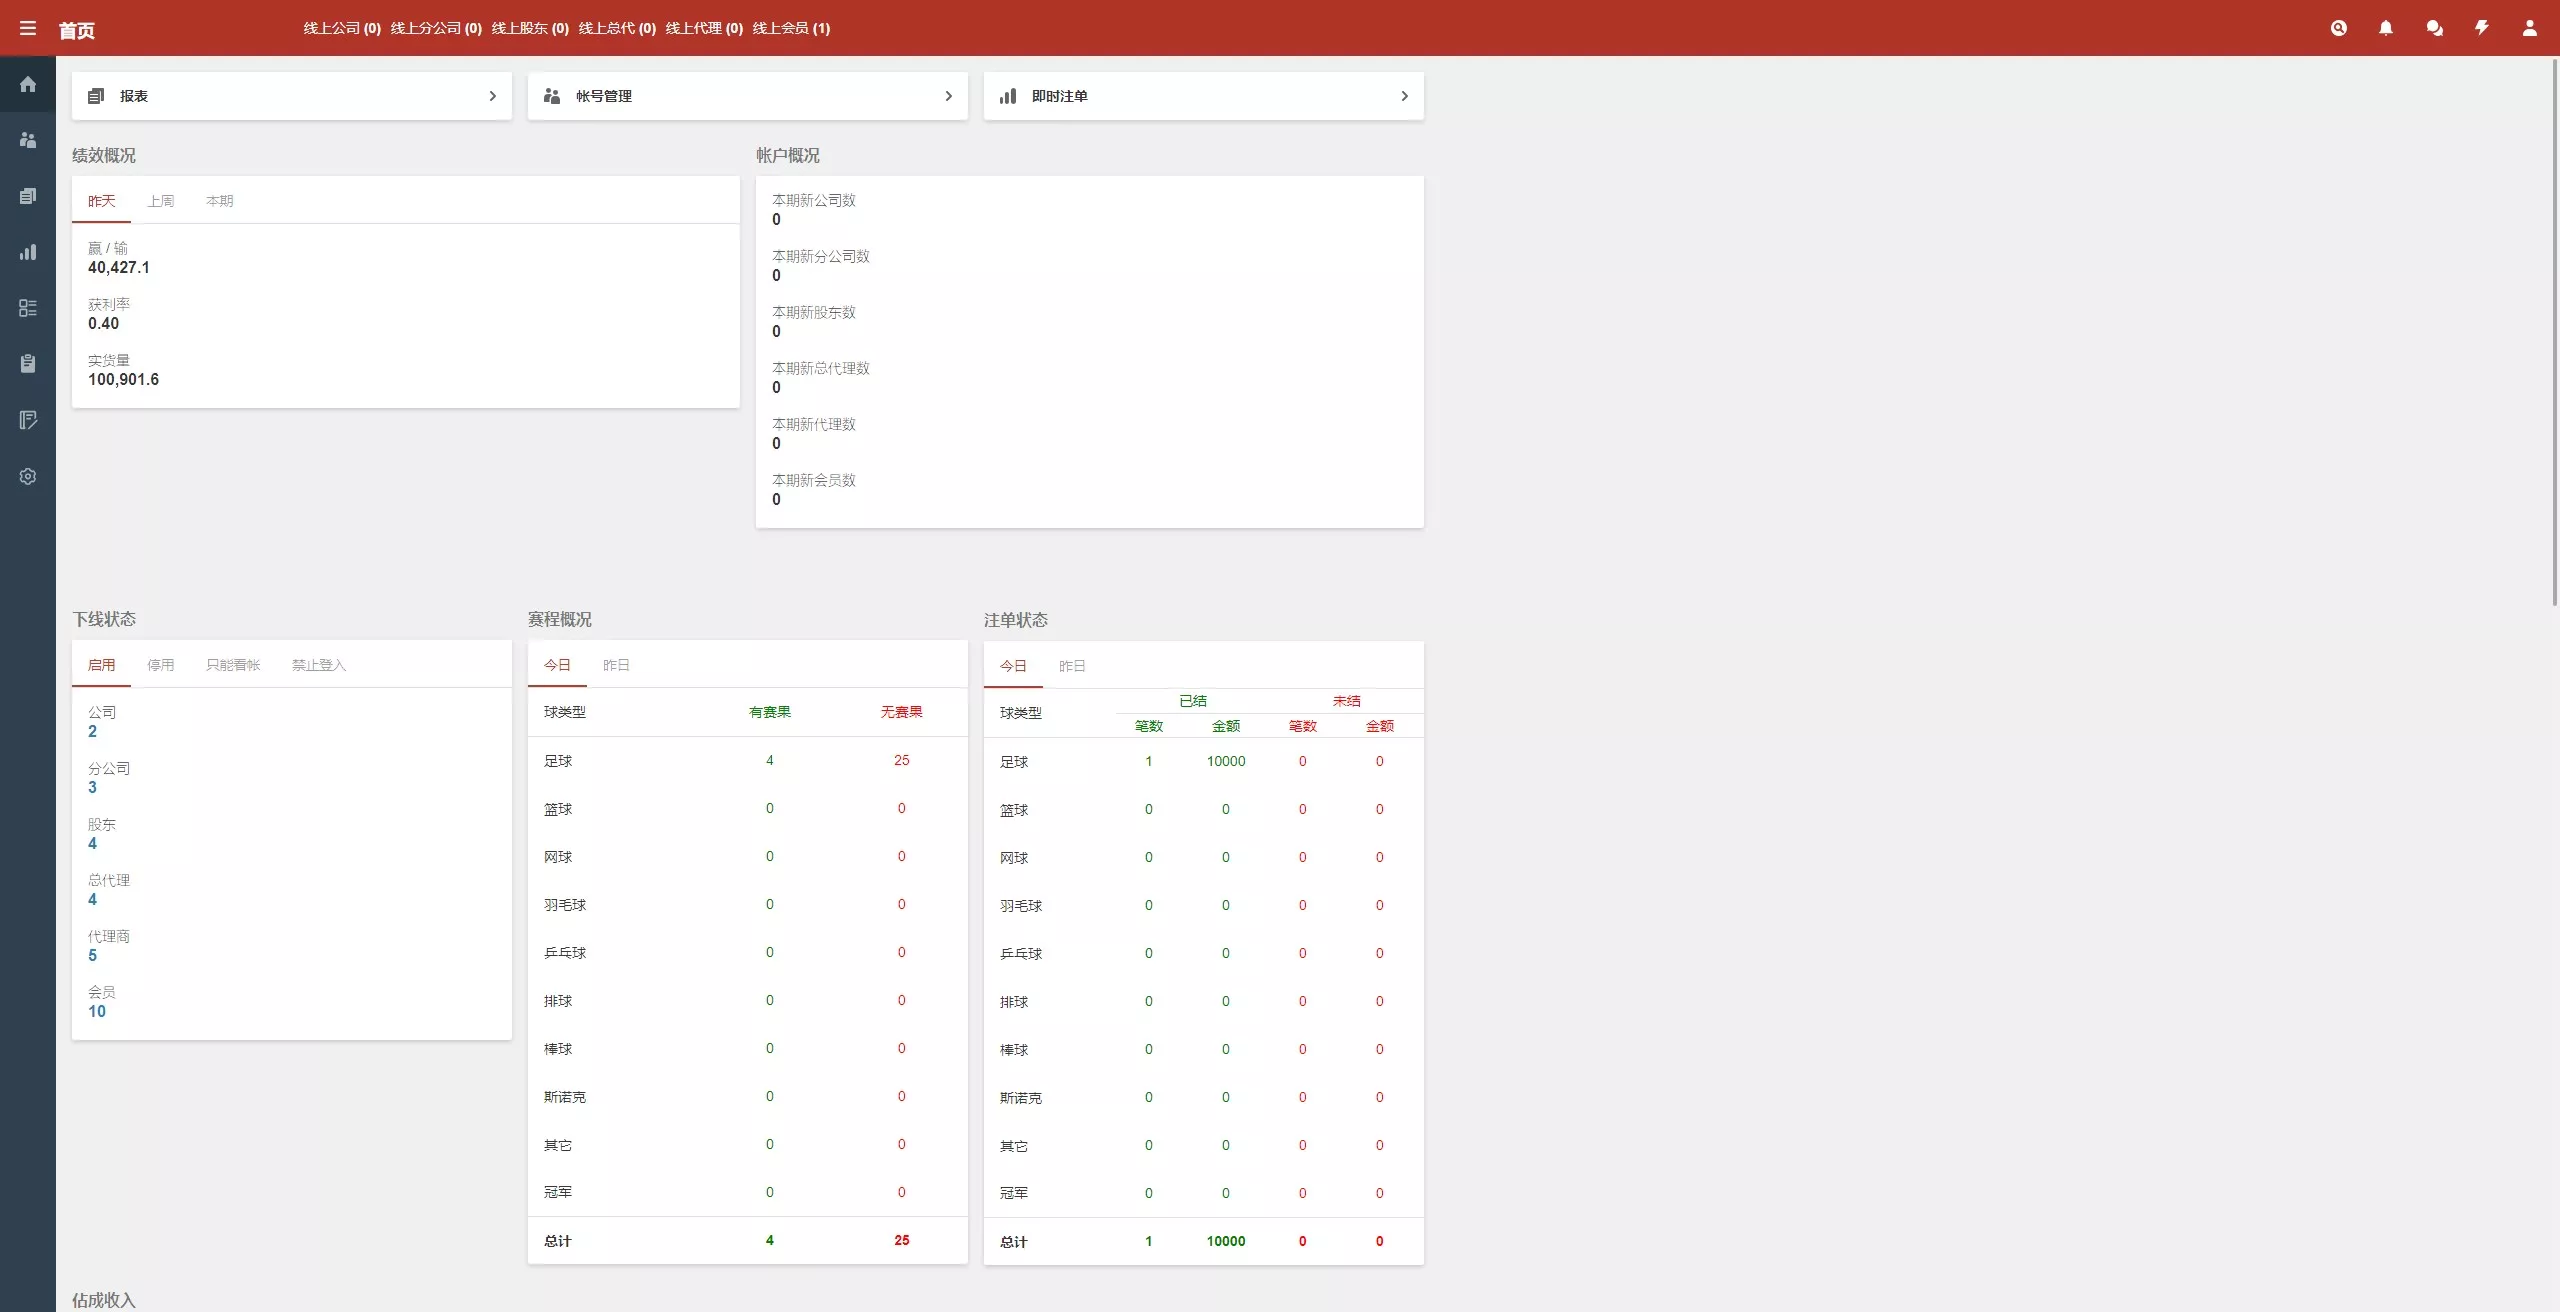Click the user profile icon

[x=2530, y=28]
